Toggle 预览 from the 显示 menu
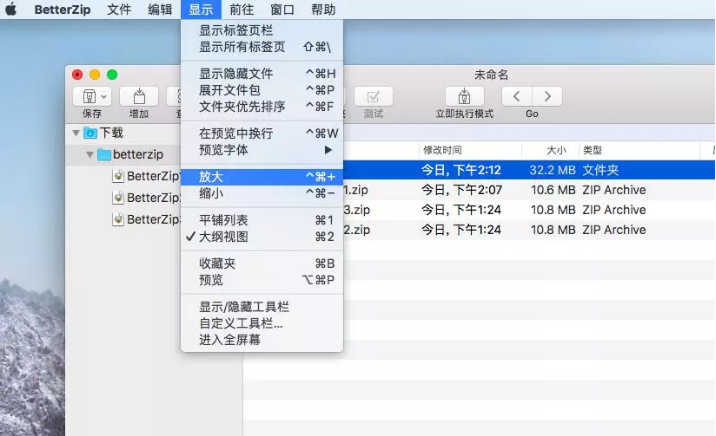Image resolution: width=716 pixels, height=436 pixels. (x=262, y=280)
